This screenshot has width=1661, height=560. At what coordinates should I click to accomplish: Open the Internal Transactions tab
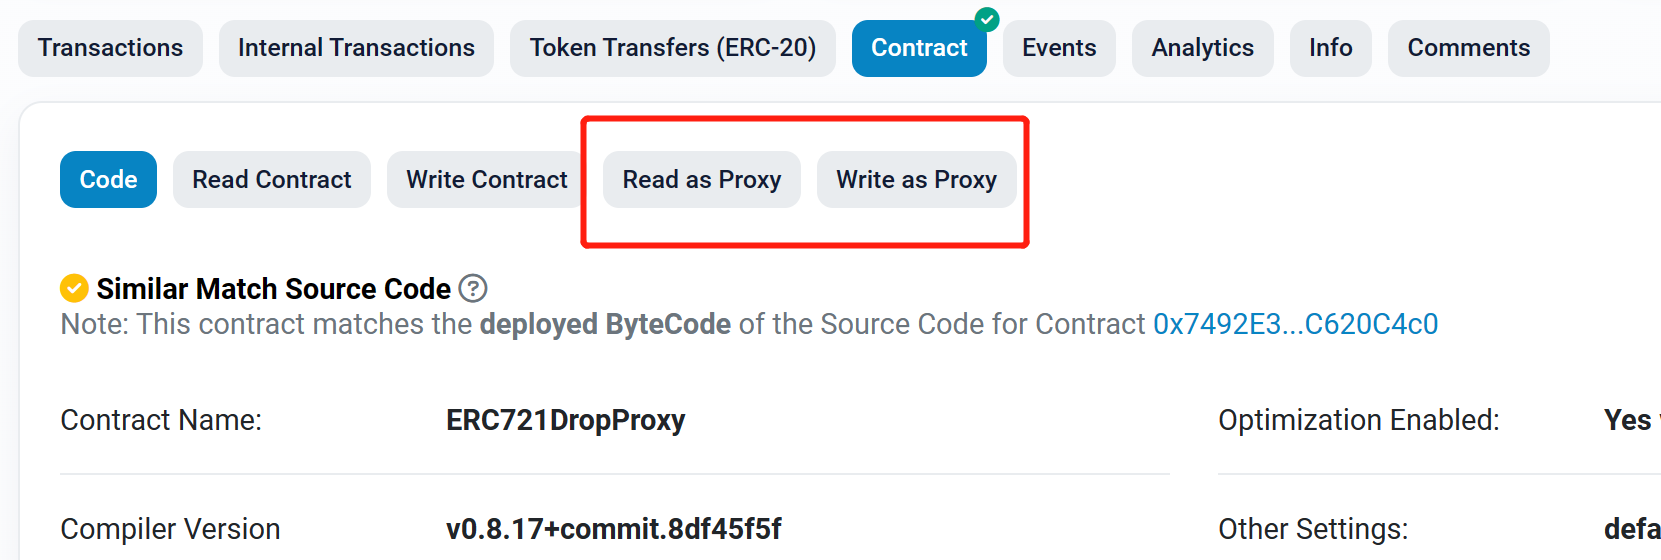[356, 48]
